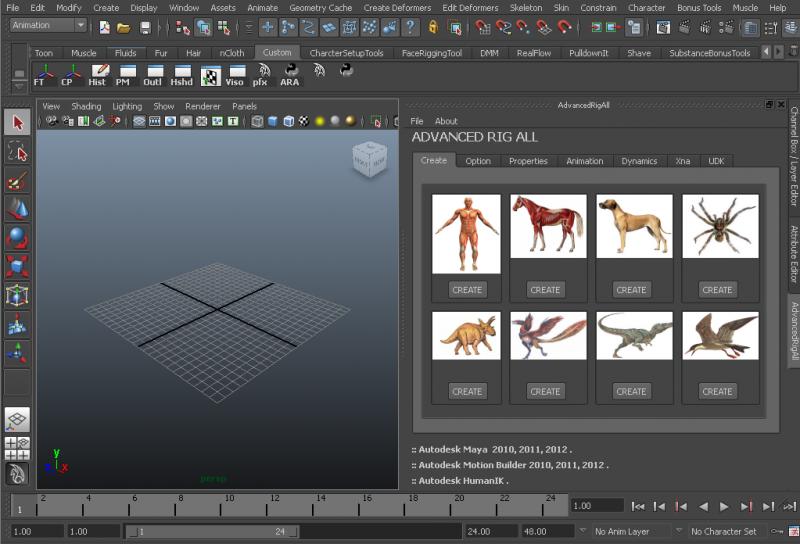Open the viewport Shading menu
The height and width of the screenshot is (544, 800).
pyautogui.click(x=86, y=106)
